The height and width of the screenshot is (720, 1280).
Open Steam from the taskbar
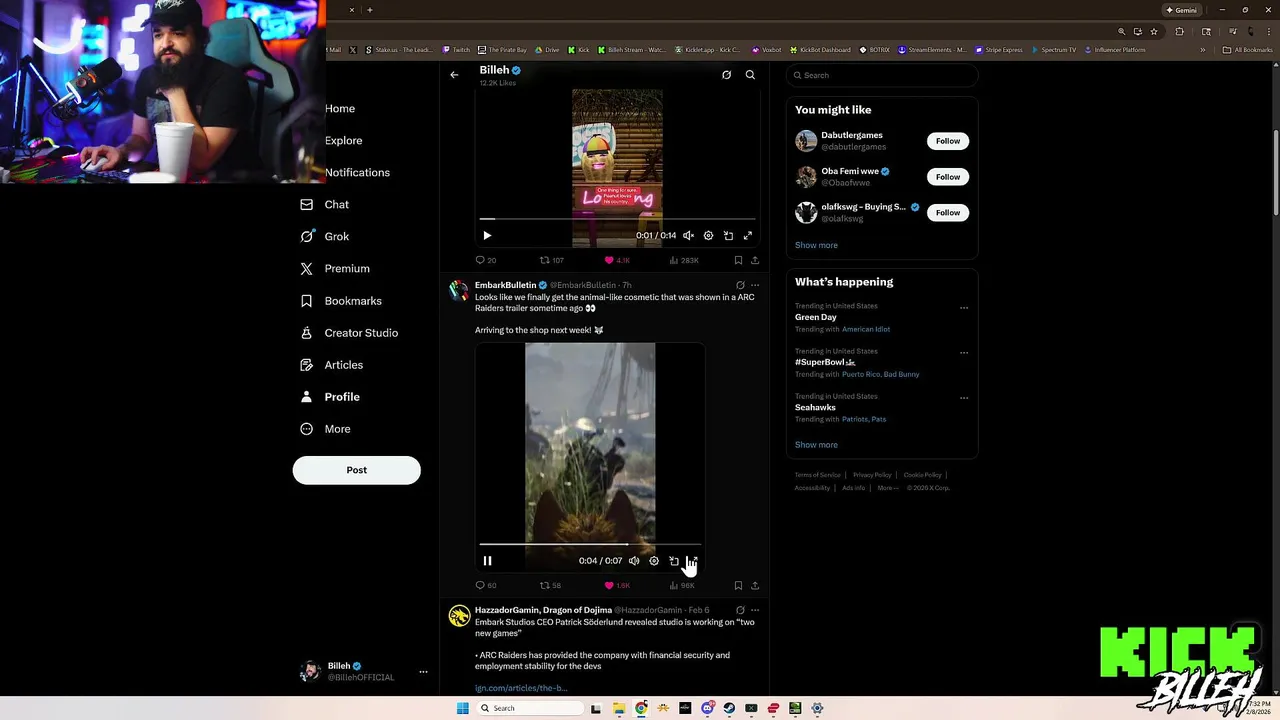point(729,708)
